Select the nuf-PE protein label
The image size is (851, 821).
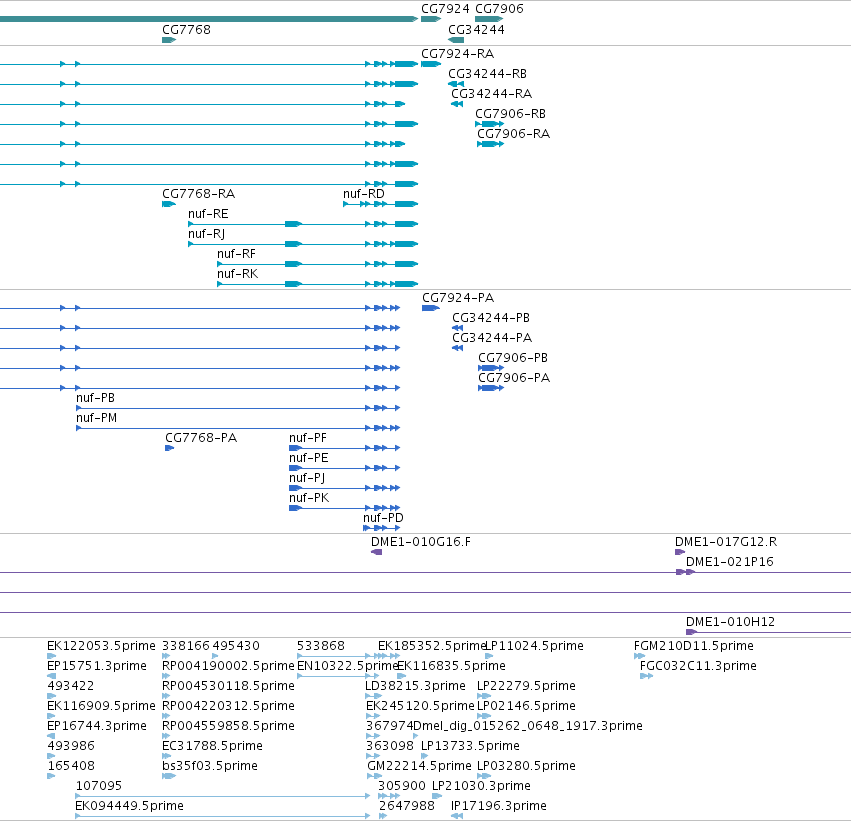tap(309, 458)
